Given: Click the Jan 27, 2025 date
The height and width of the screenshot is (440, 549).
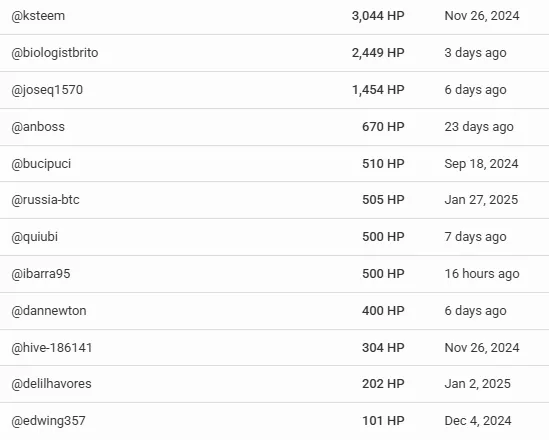Looking at the screenshot, I should [x=481, y=200].
